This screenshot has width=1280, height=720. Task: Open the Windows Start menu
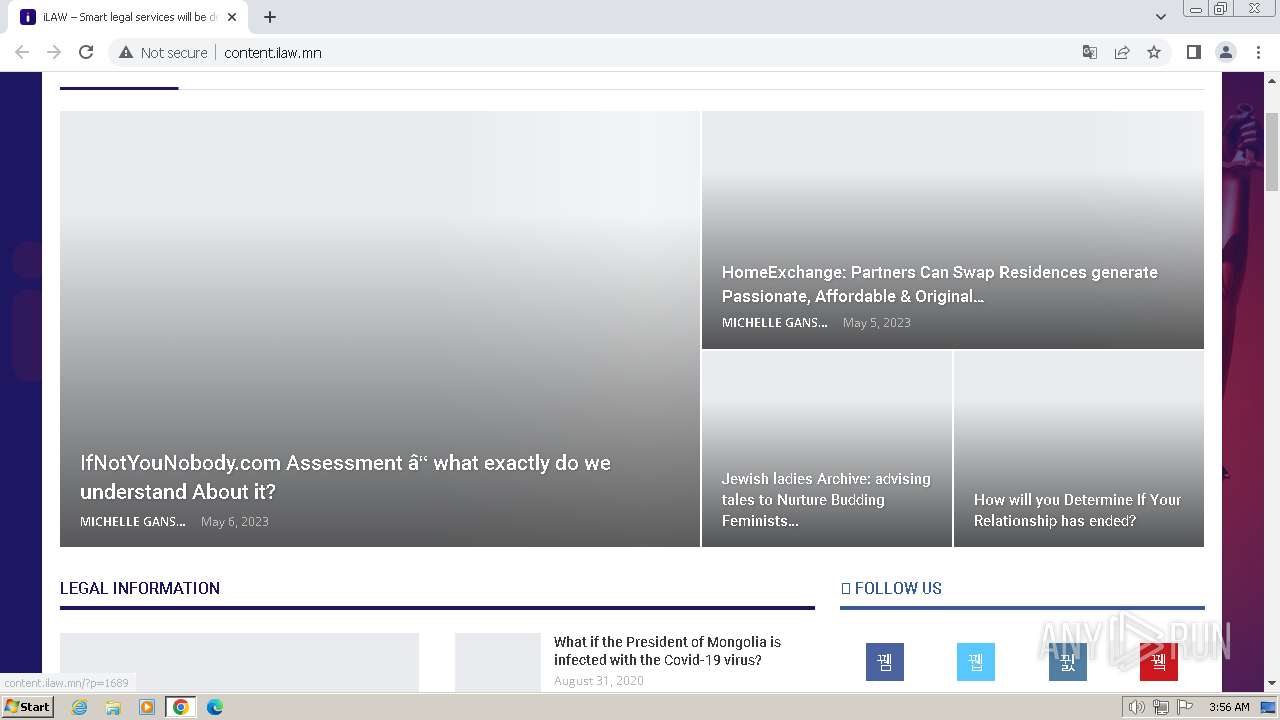27,706
